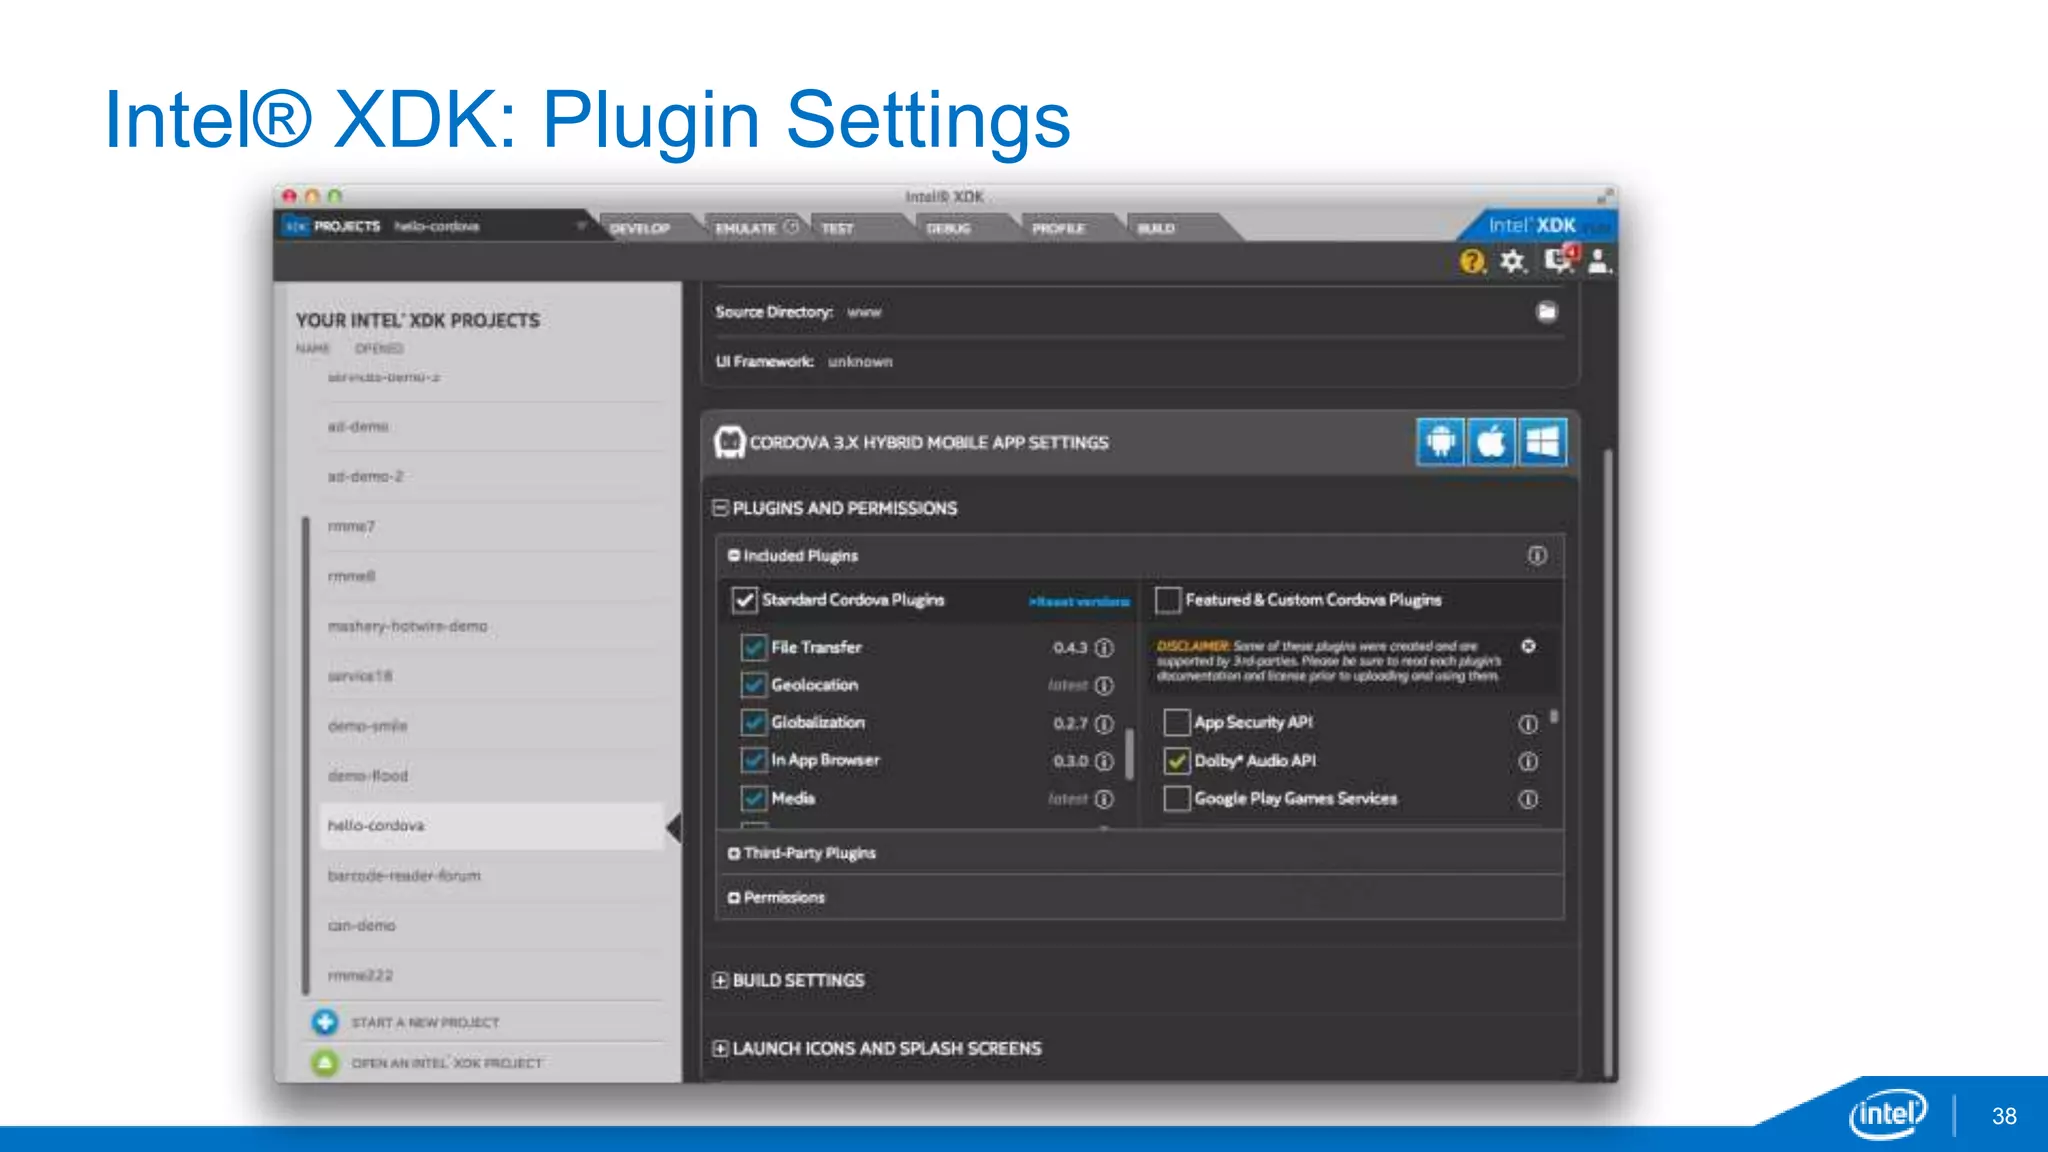Collapse Plugins and Permissions section
This screenshot has width=2048, height=1152.
point(720,508)
